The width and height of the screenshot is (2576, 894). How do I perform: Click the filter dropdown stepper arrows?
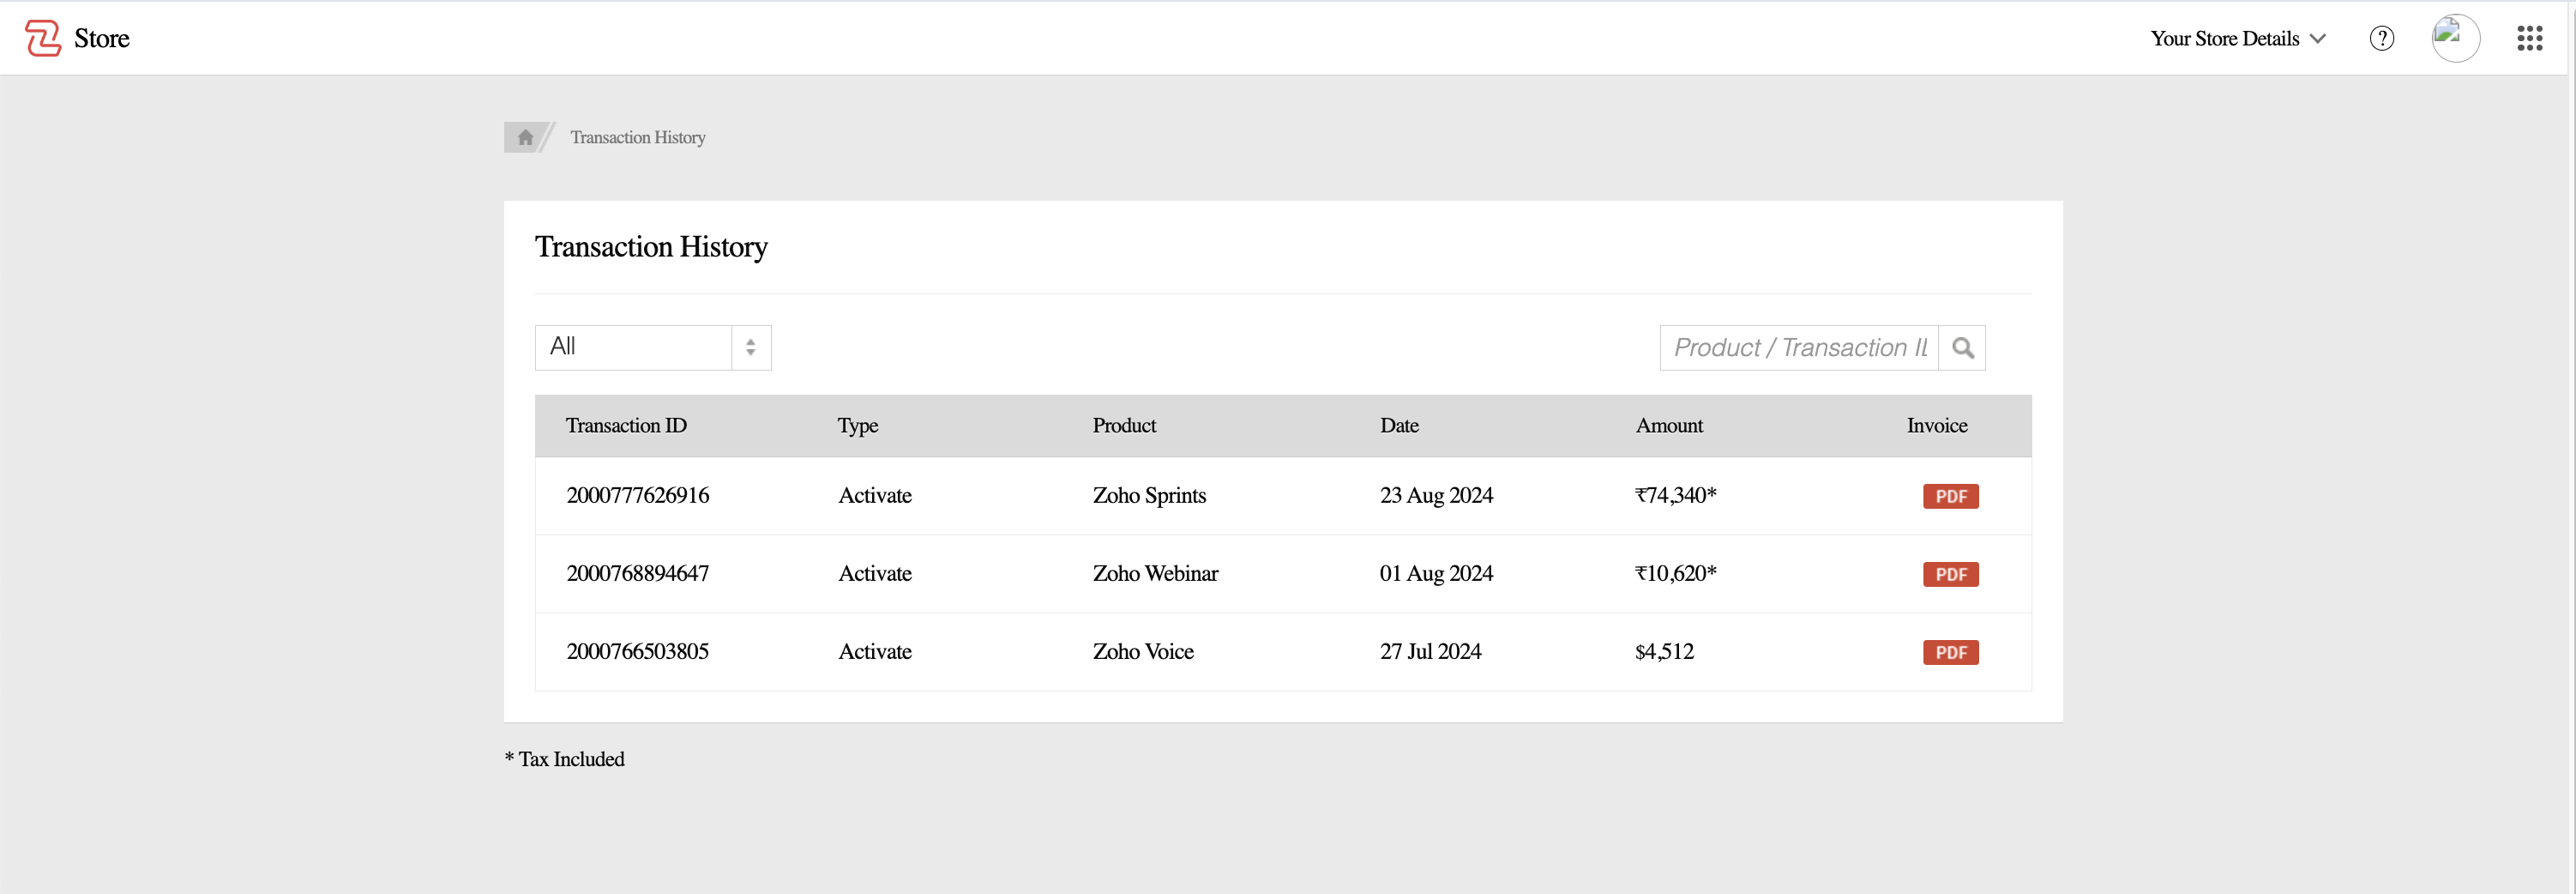(x=751, y=347)
